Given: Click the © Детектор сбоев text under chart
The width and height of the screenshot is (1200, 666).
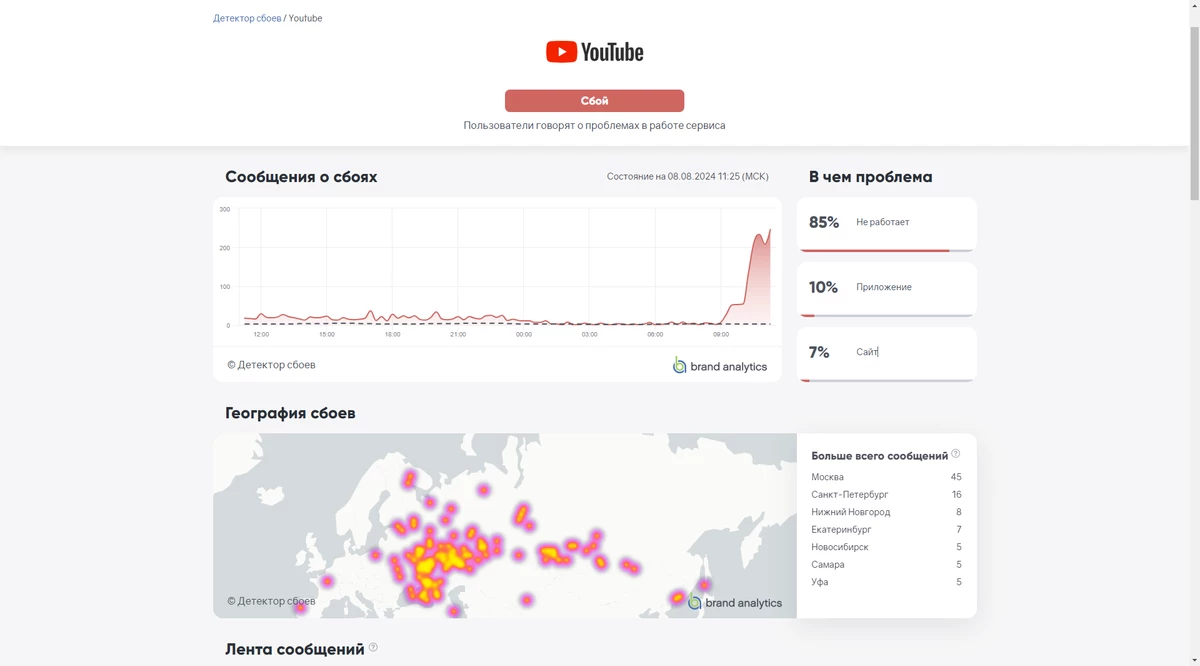Looking at the screenshot, I should coord(271,365).
